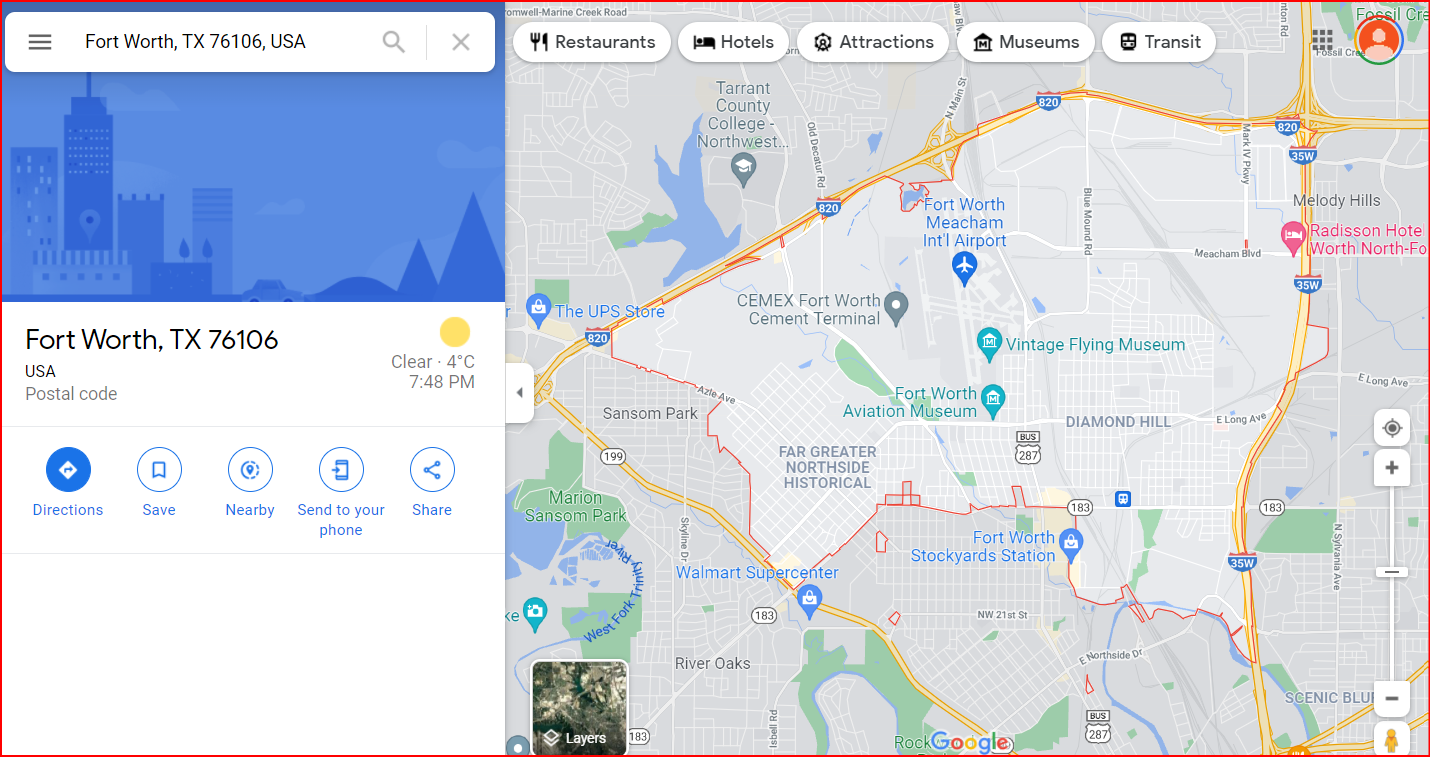Open the hamburger main menu
1430x757 pixels.
pyautogui.click(x=40, y=42)
